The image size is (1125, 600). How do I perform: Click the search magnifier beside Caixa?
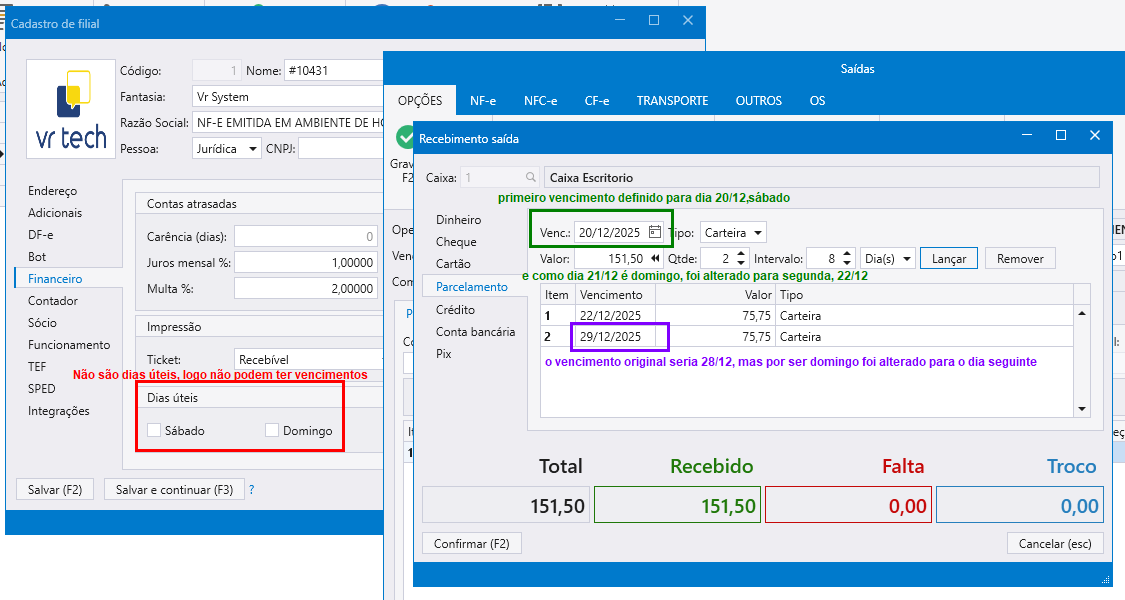[x=530, y=177]
